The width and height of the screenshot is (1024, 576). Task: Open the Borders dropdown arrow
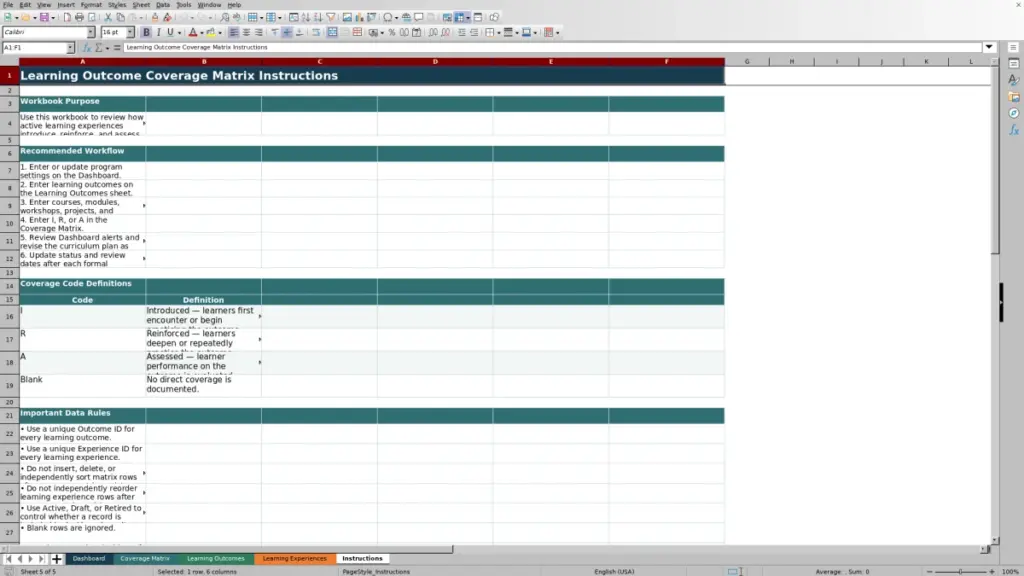coord(499,32)
